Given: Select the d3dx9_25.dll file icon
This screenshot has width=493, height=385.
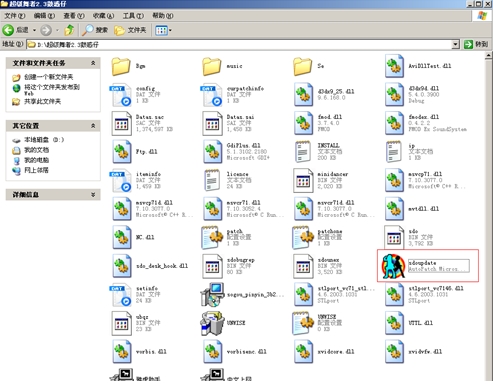Looking at the screenshot, I should (303, 95).
